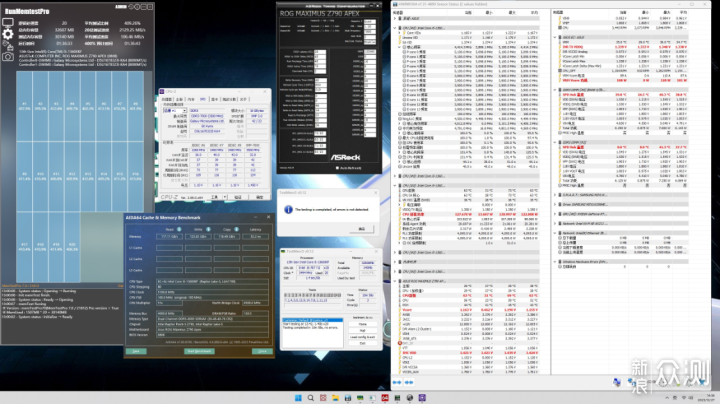Click Mail button in TestMem5 window
The width and height of the screenshot is (720, 404).
point(362,331)
